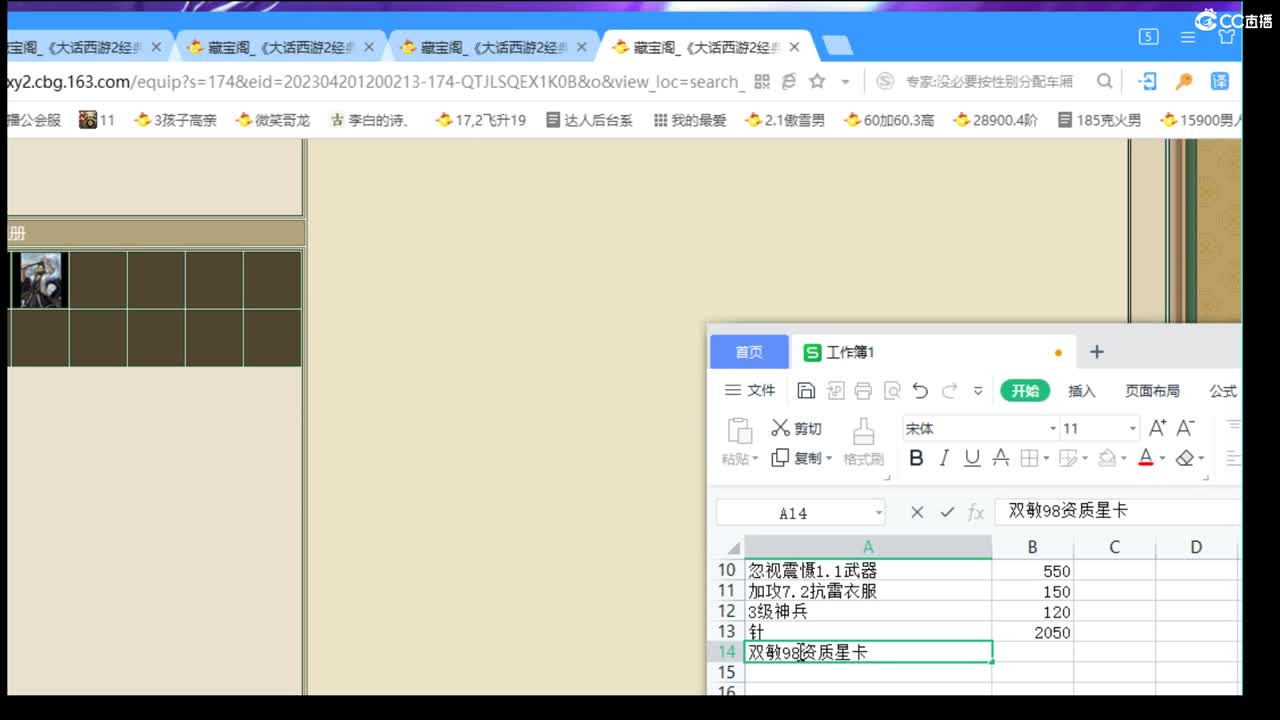
Task: Bookmark this page with the star icon
Action: [817, 81]
